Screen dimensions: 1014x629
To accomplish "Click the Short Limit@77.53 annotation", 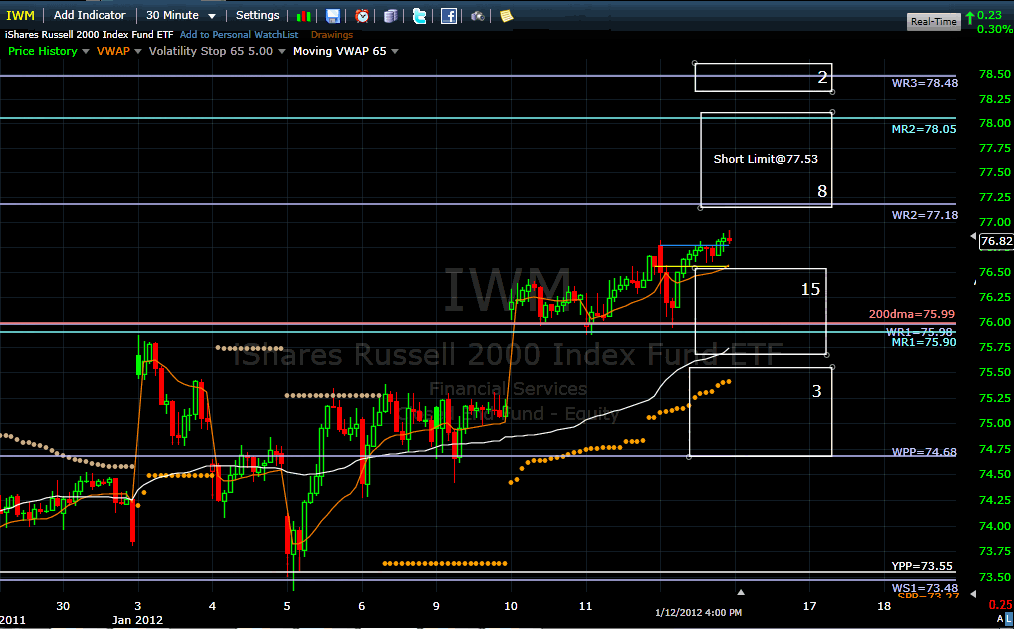I will (x=765, y=159).
